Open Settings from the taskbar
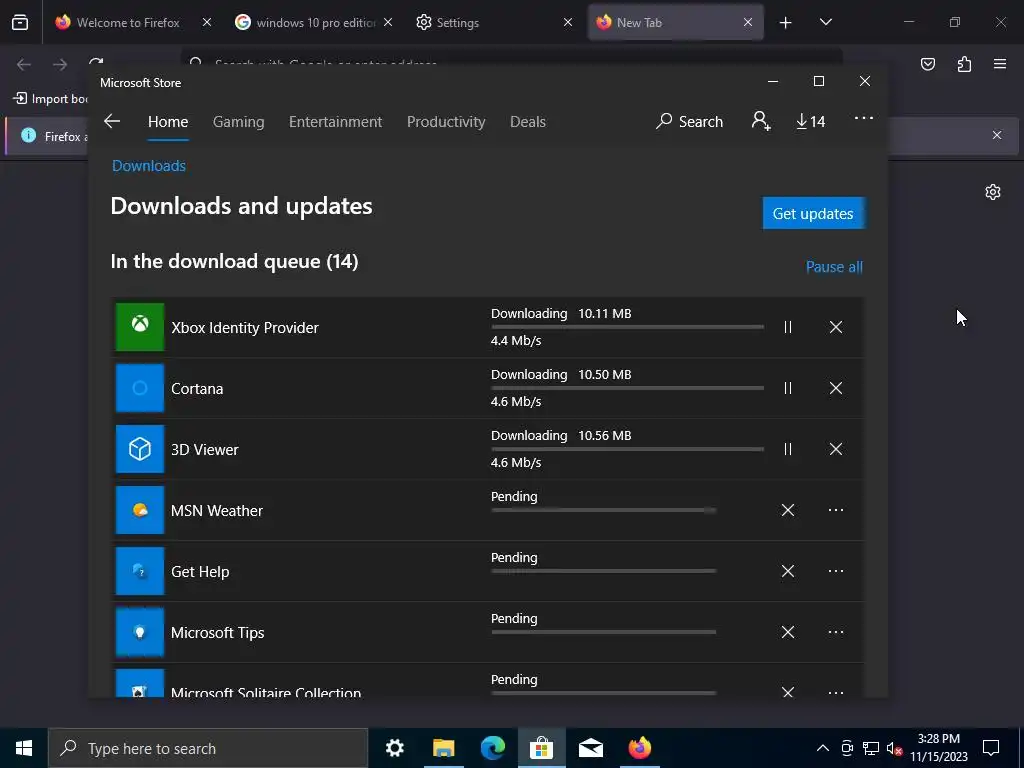 394,748
